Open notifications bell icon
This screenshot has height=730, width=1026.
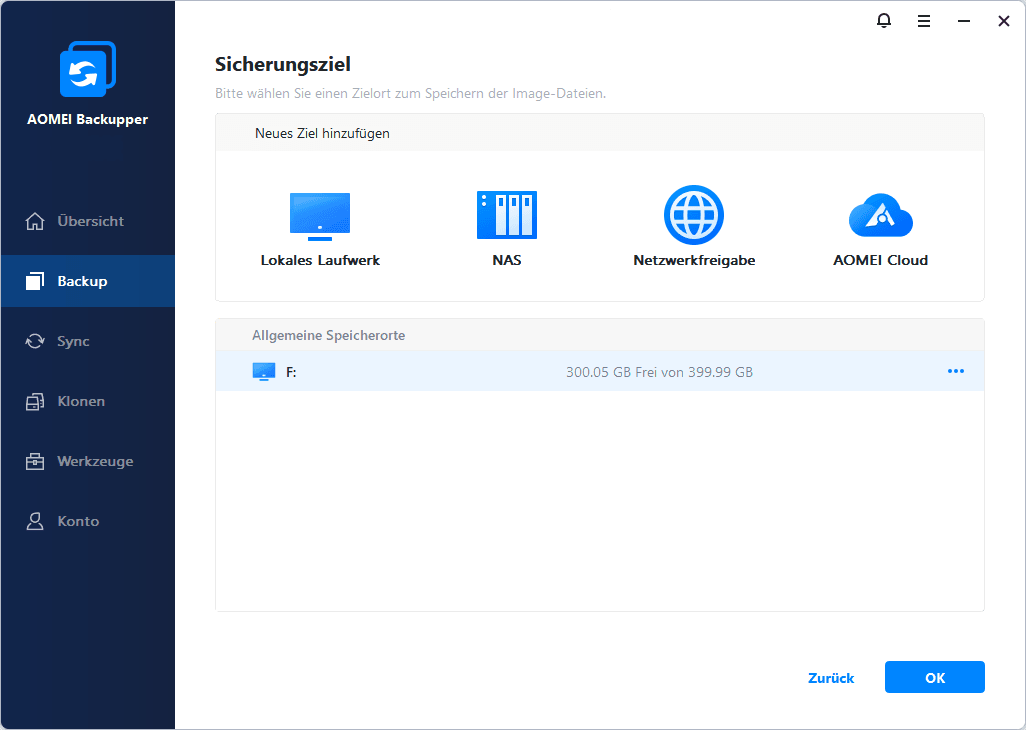pos(883,21)
